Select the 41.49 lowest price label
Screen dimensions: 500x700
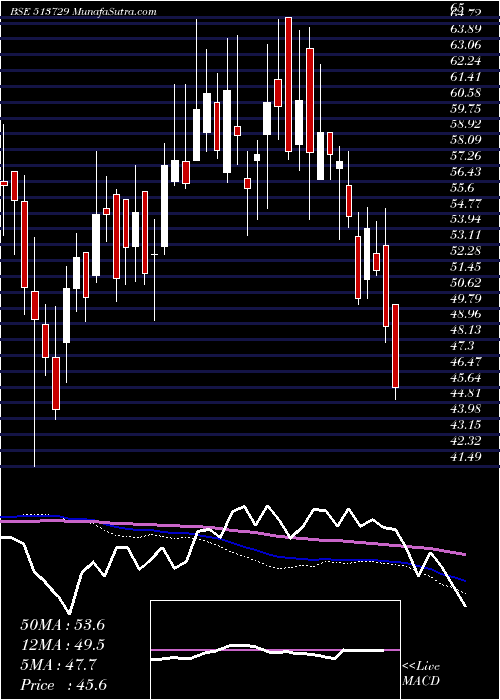click(466, 458)
